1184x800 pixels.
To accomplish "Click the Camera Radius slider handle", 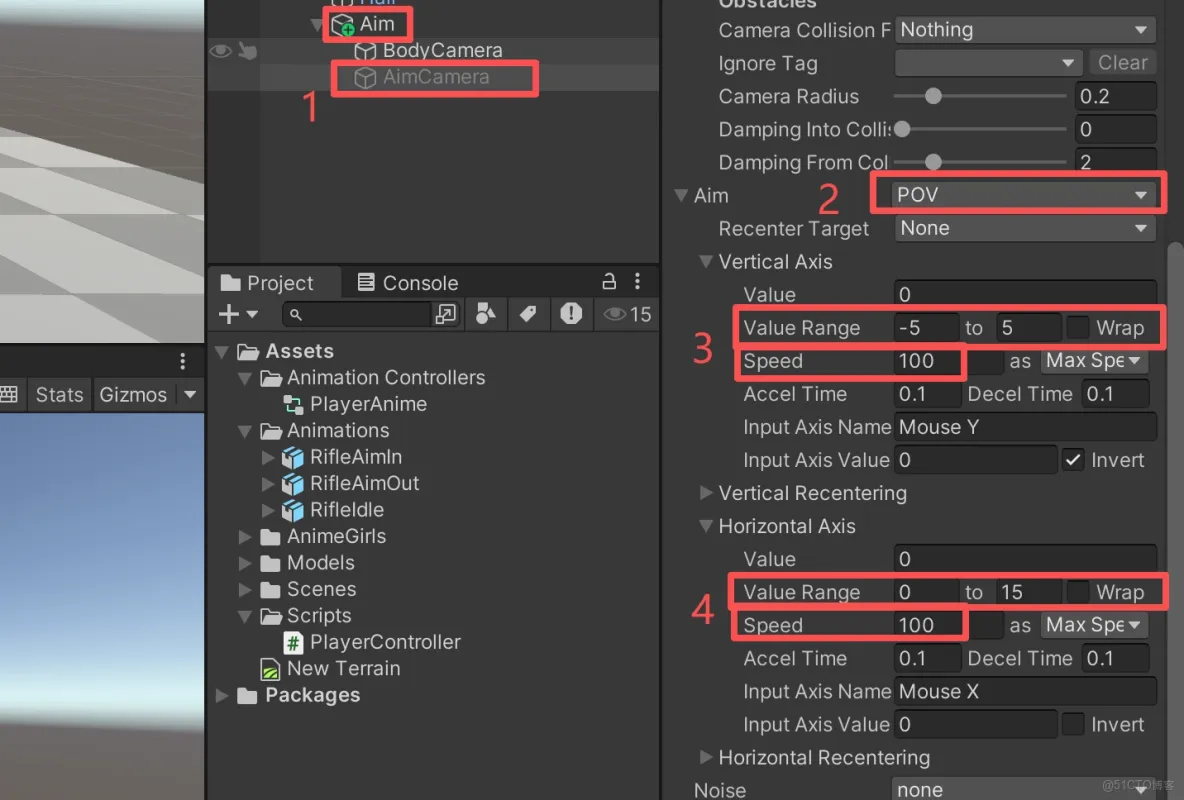I will 934,96.
